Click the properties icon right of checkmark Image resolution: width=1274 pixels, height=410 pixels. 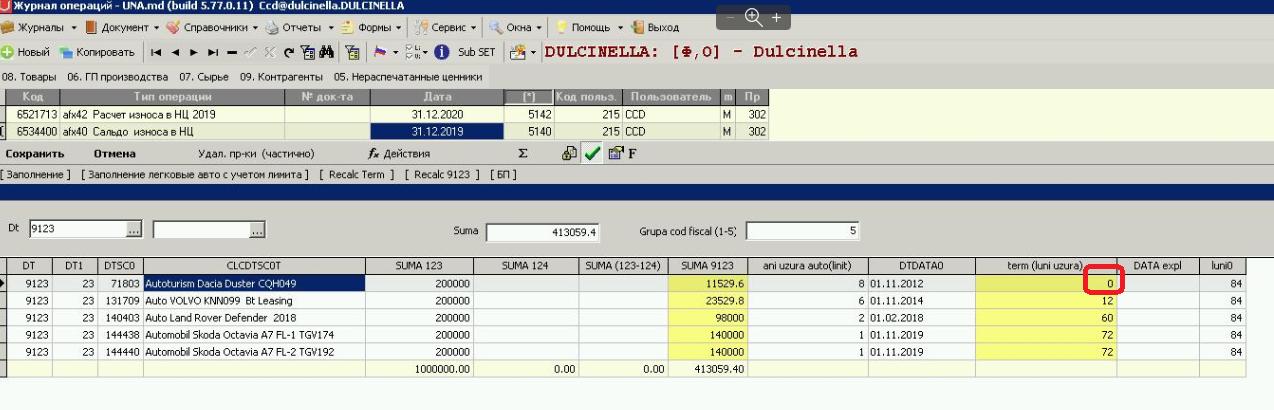point(615,154)
